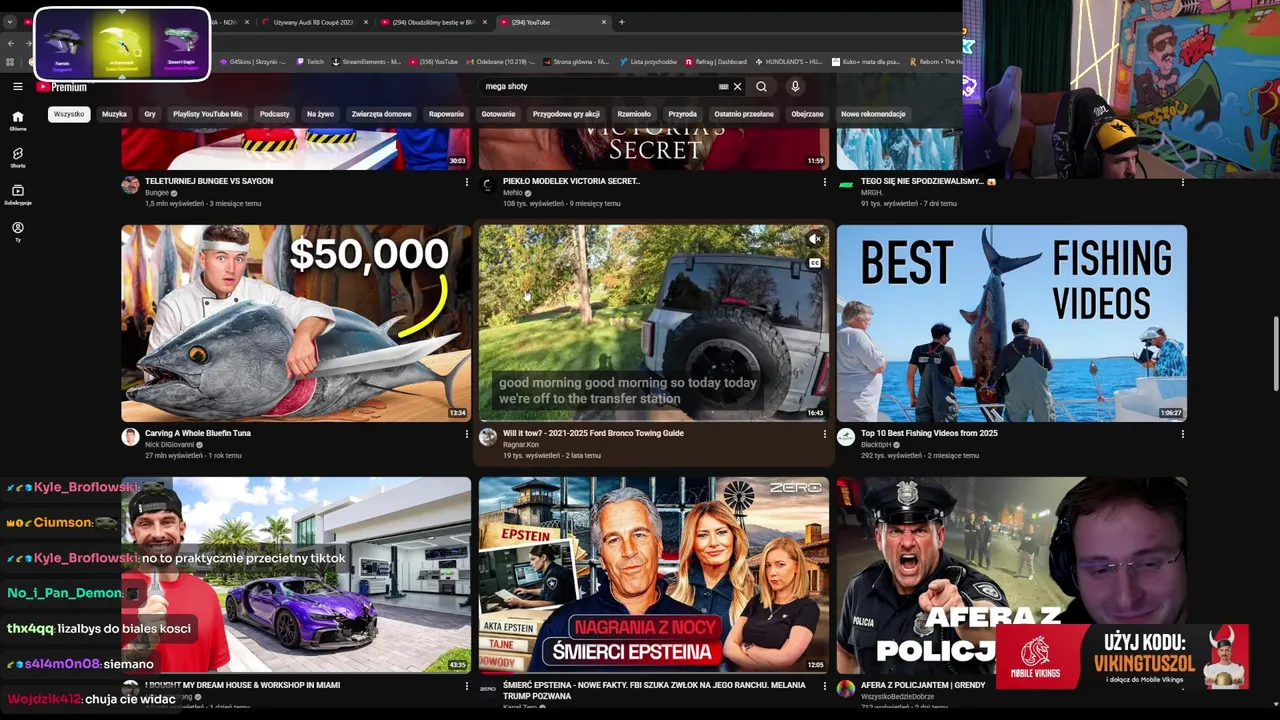
Task: Toggle captions on the Bronco preview
Action: pyautogui.click(x=814, y=263)
